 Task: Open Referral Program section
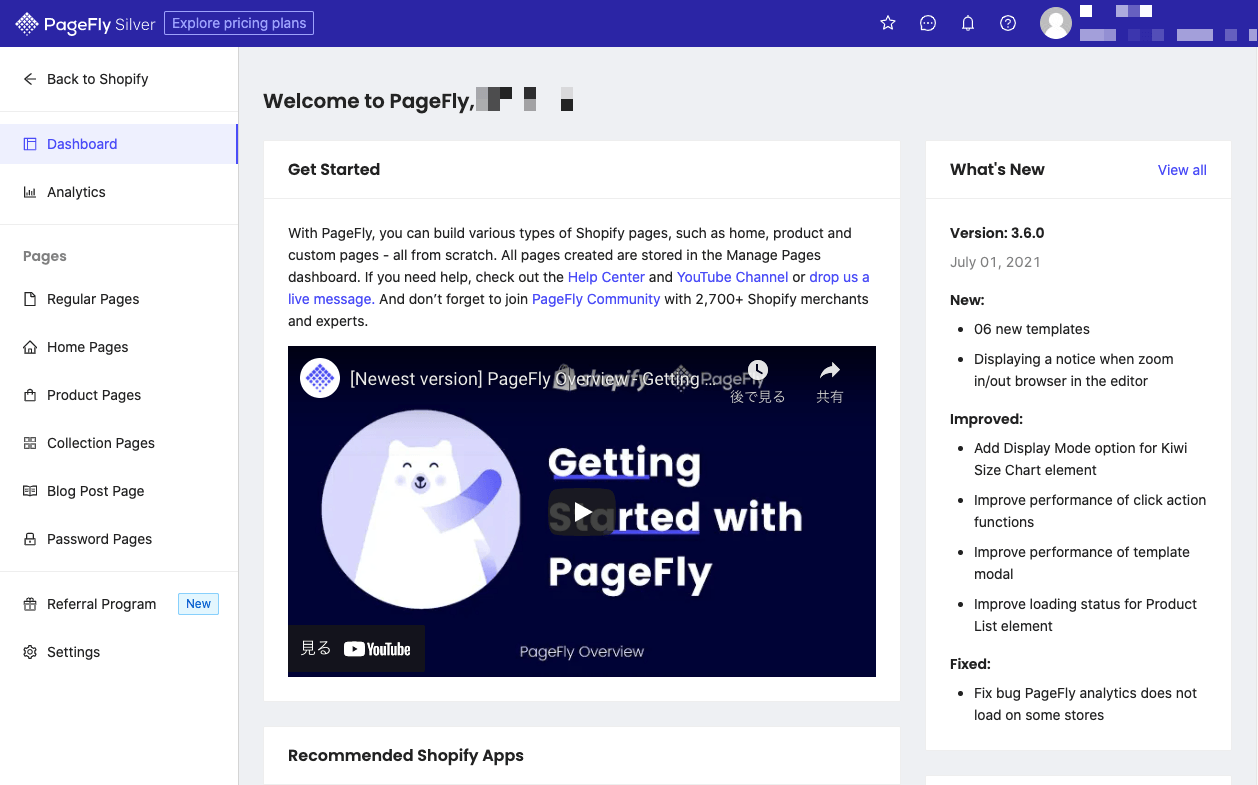119,604
